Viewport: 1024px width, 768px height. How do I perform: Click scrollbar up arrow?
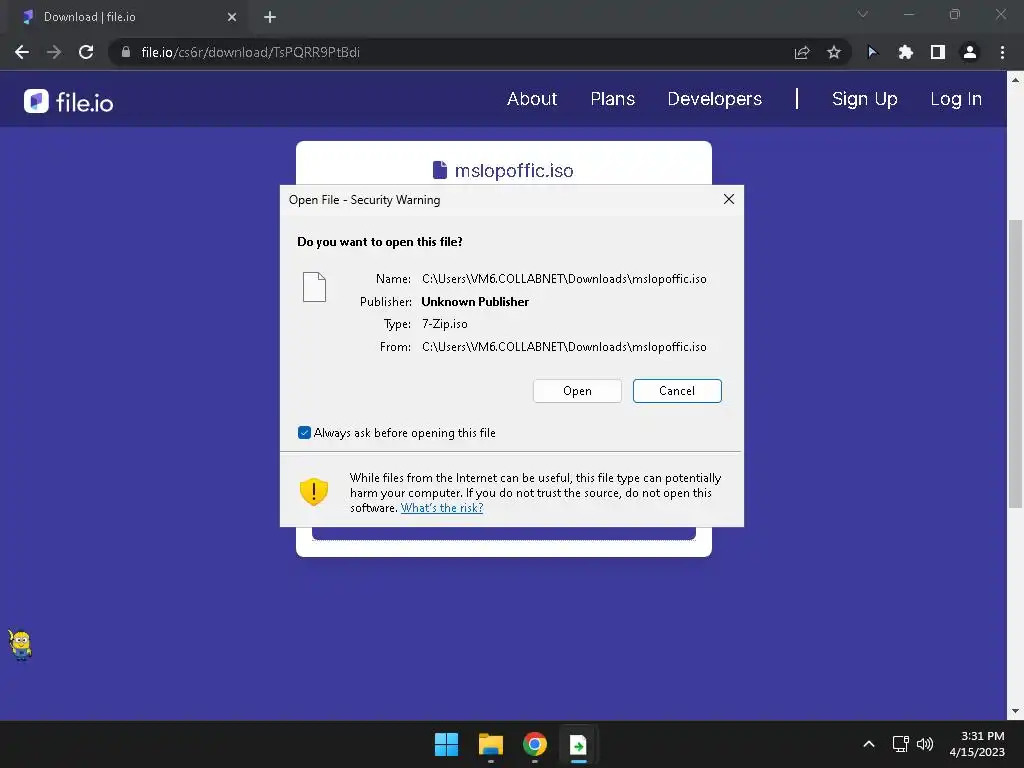(x=1015, y=80)
